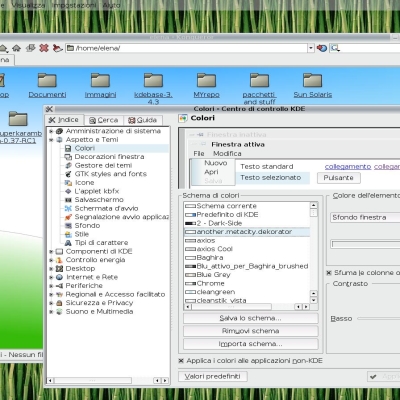
Task: Click the clear location icon before address field
Action: [58, 48]
